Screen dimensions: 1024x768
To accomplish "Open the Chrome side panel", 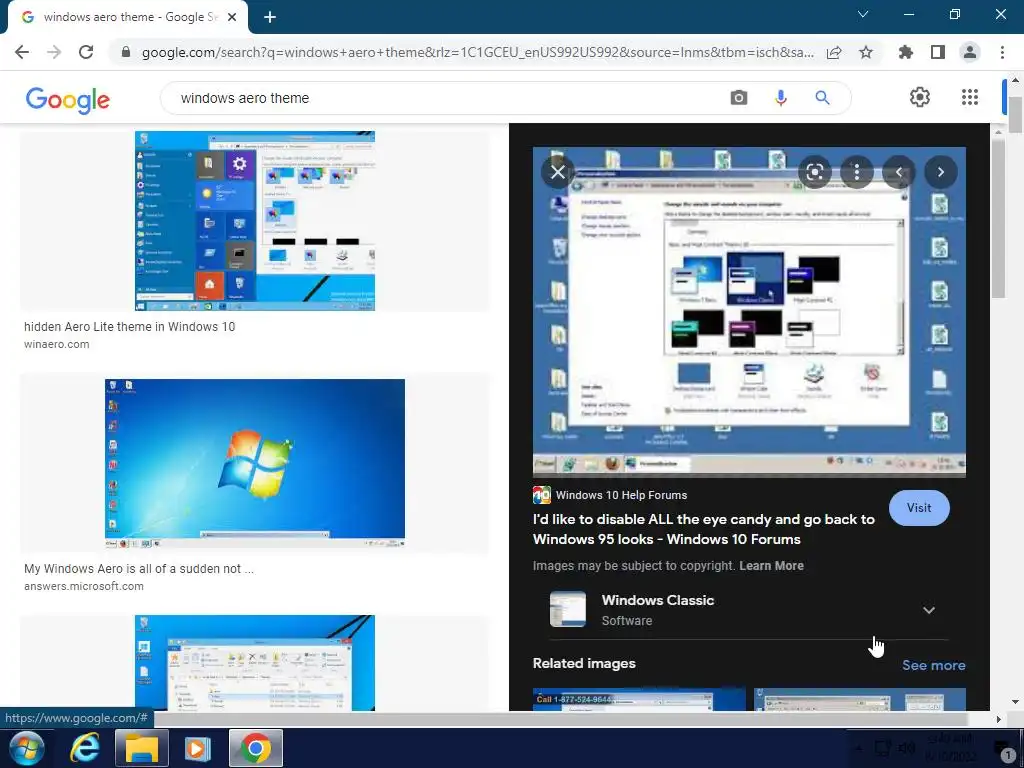I will pos(938,52).
